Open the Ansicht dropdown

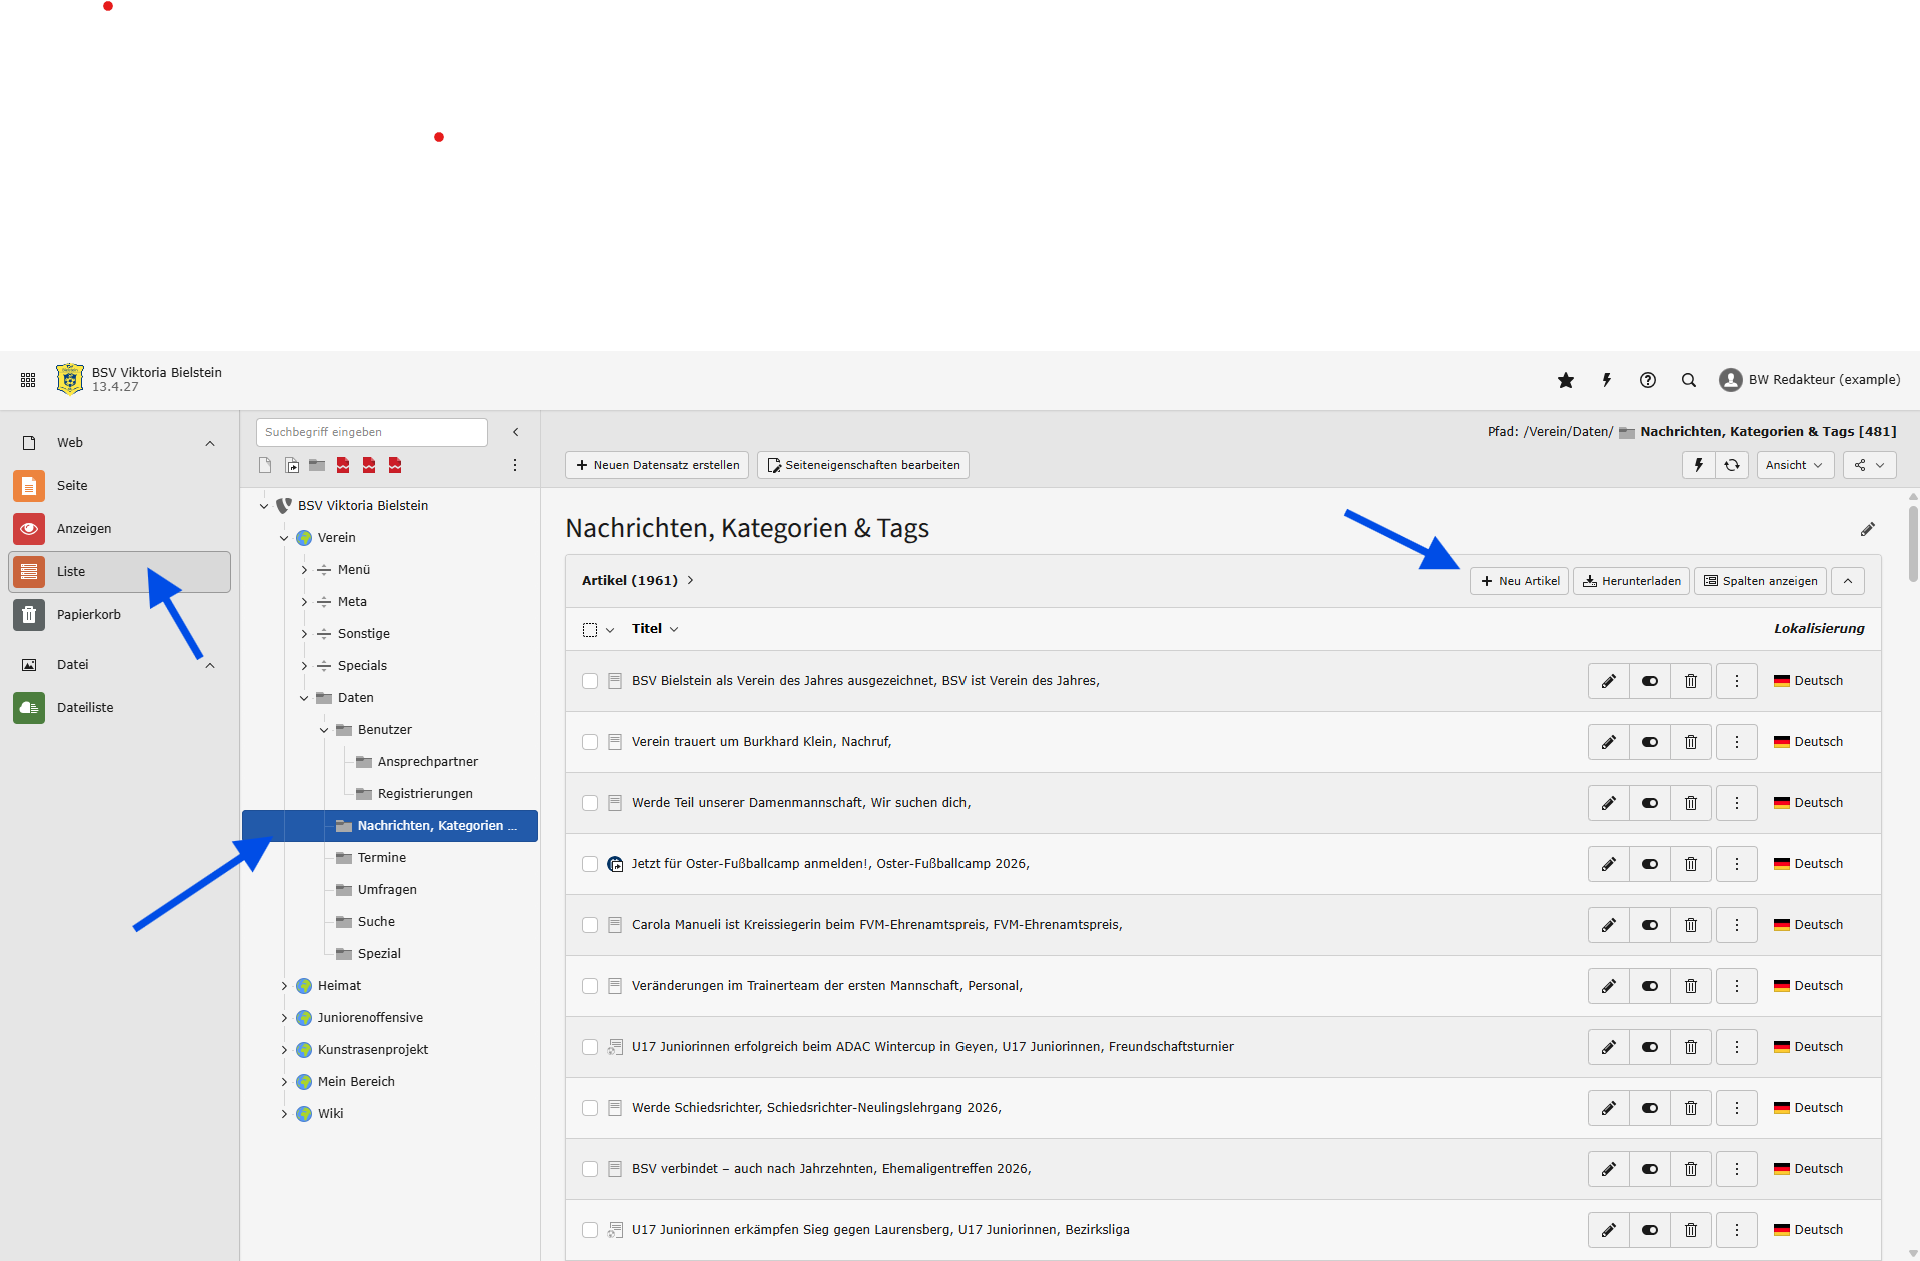(1795, 465)
